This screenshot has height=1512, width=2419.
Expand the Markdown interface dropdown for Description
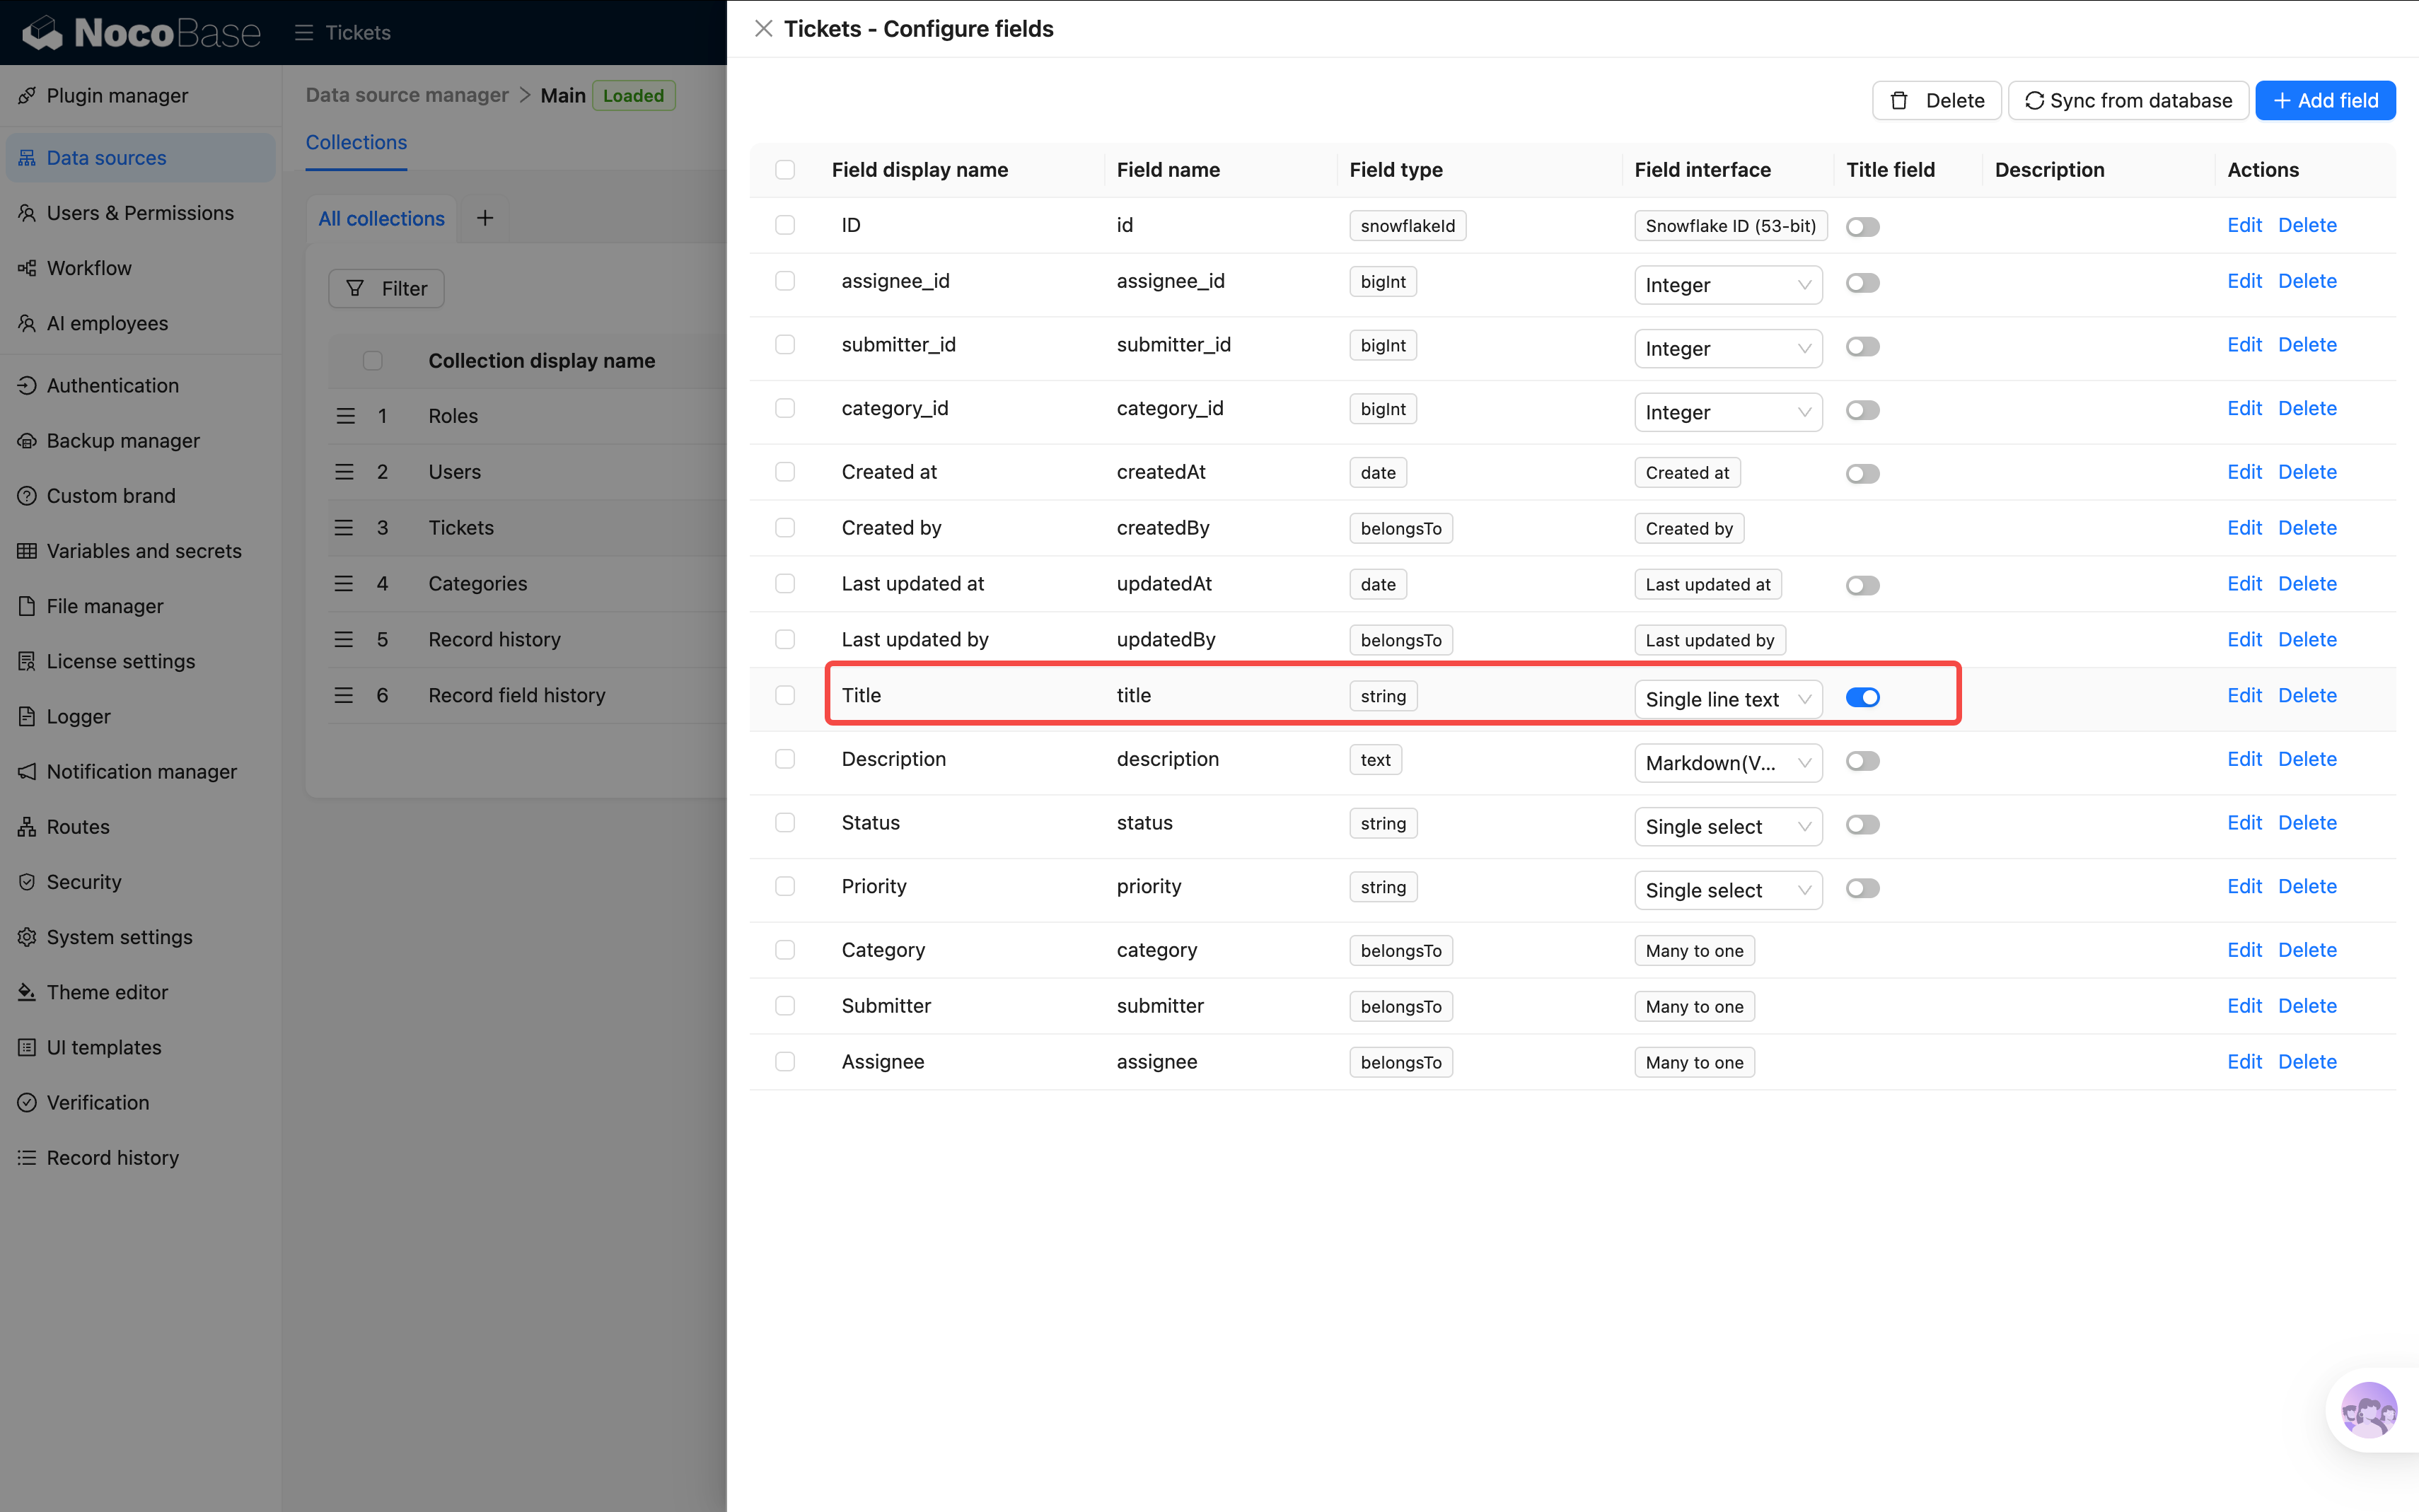(x=1727, y=763)
